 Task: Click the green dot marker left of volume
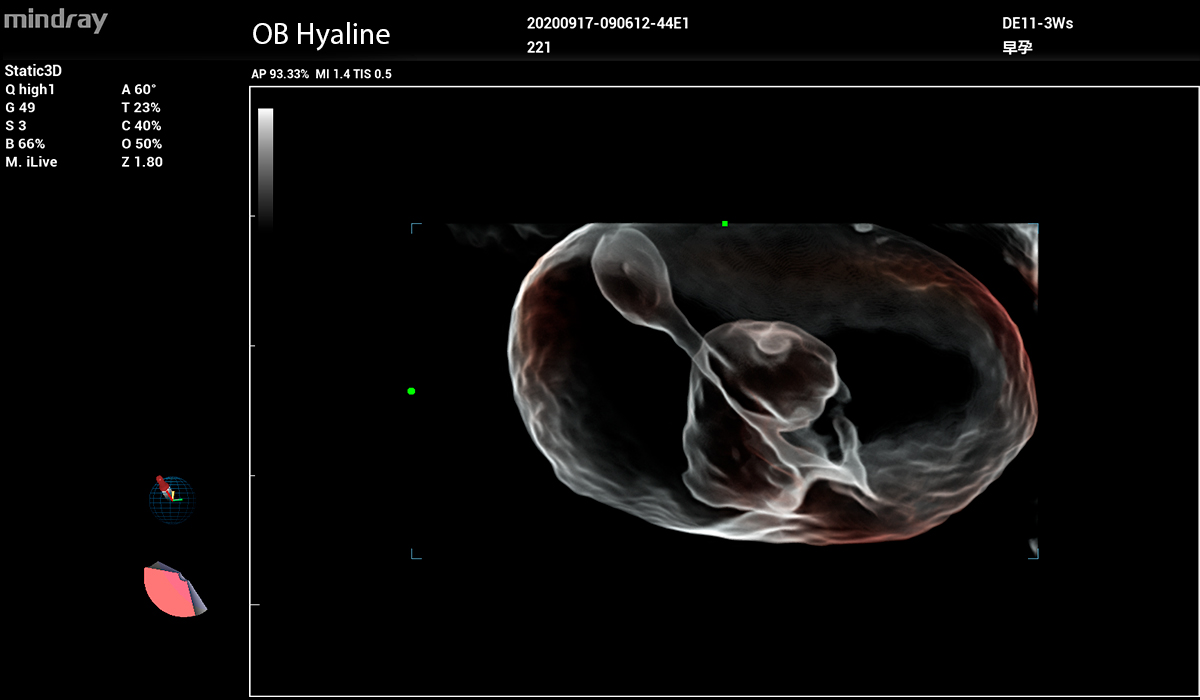click(x=411, y=391)
